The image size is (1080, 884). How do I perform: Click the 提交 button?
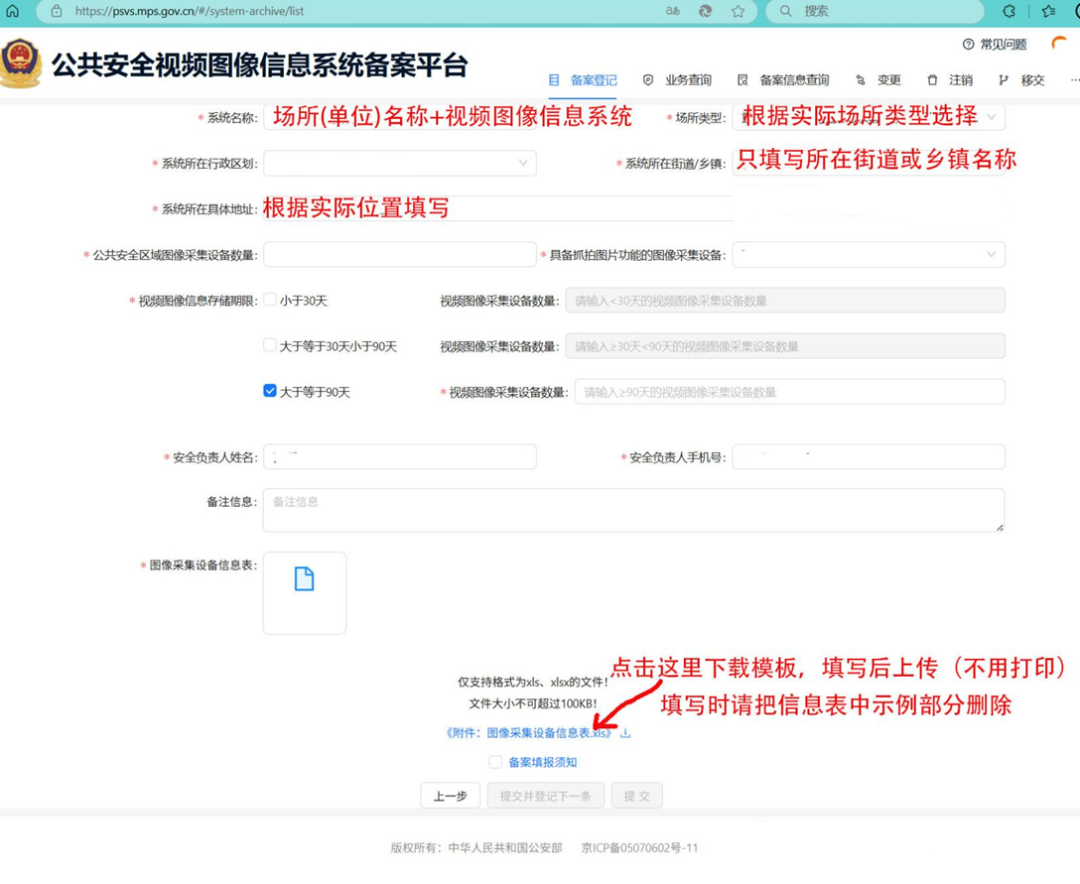[636, 796]
